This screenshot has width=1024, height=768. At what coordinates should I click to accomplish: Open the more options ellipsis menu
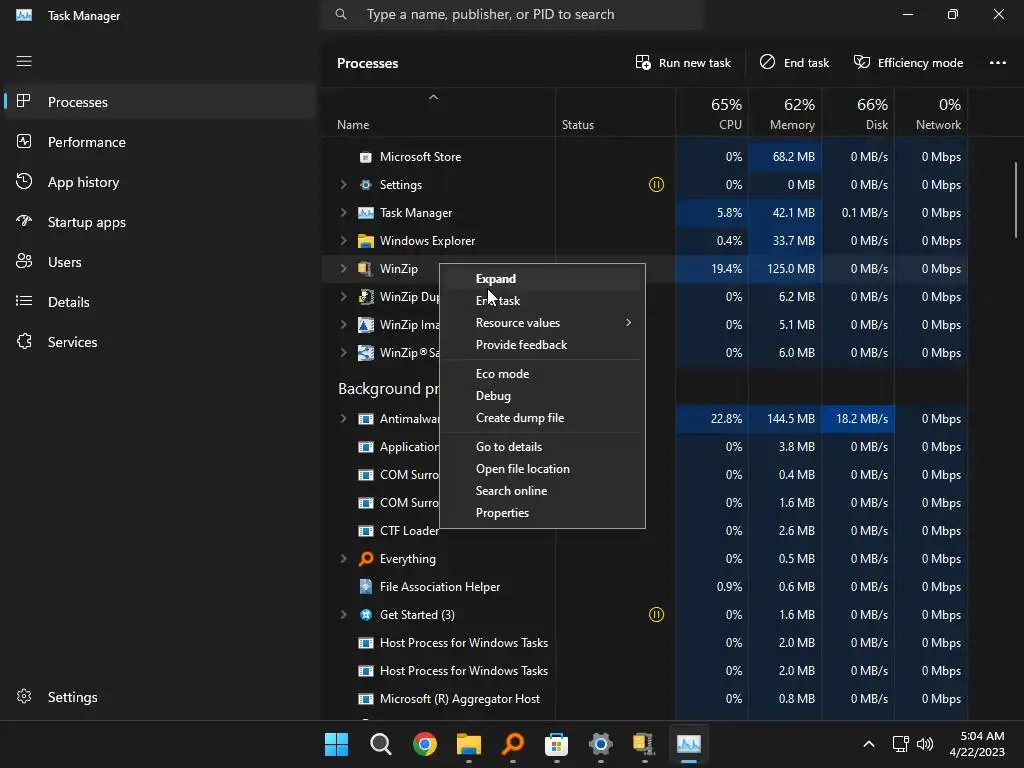[x=997, y=63]
